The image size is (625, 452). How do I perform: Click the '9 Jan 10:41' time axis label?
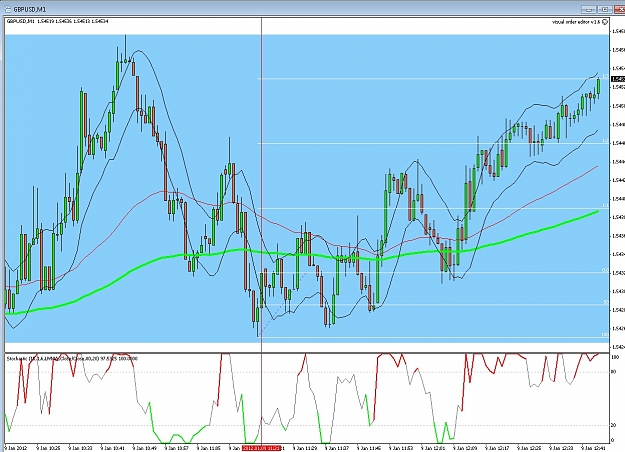(112, 448)
